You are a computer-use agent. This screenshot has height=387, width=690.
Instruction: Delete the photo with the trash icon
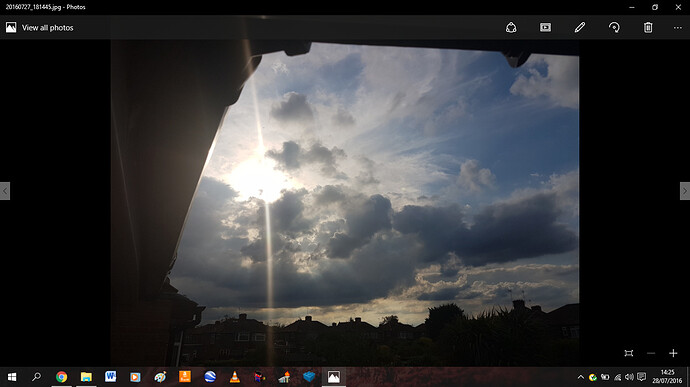648,27
